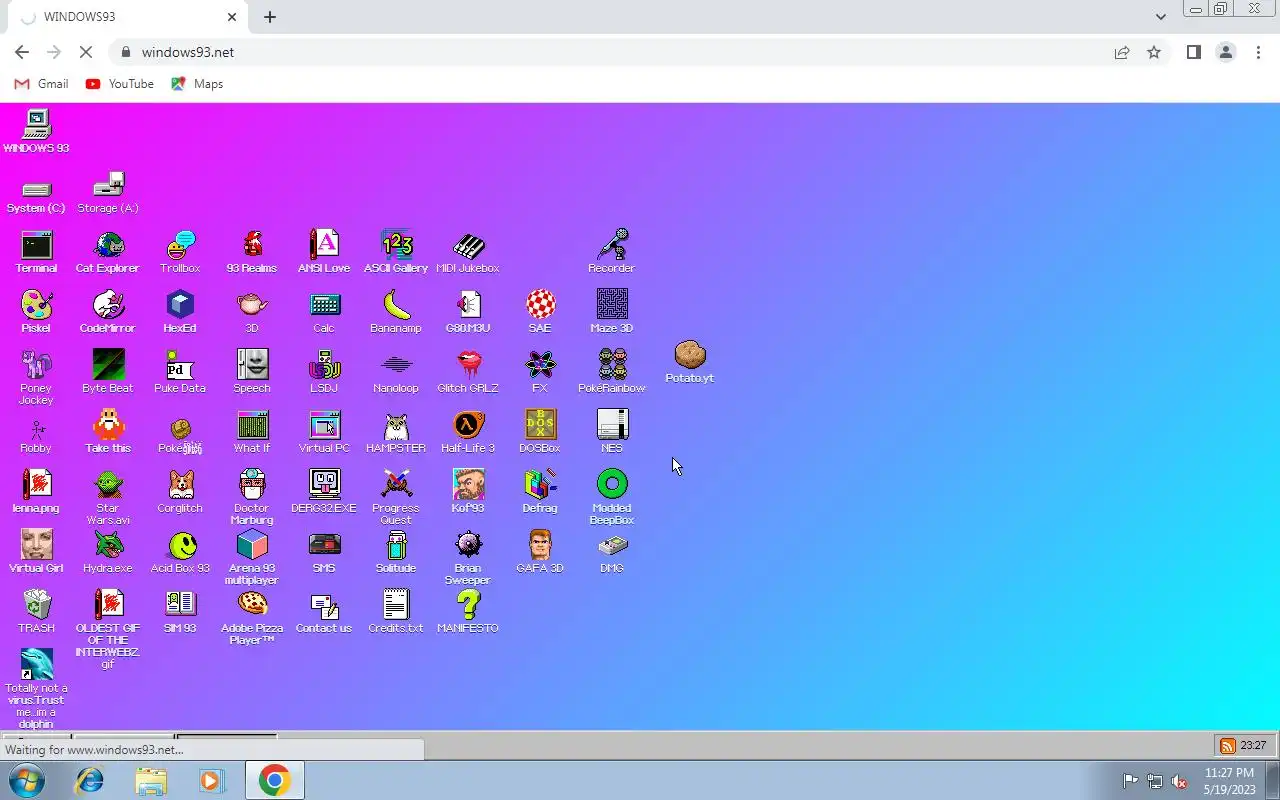Open Maps bookmark
Screen dimensions: 1280x800
pyautogui.click(x=197, y=84)
